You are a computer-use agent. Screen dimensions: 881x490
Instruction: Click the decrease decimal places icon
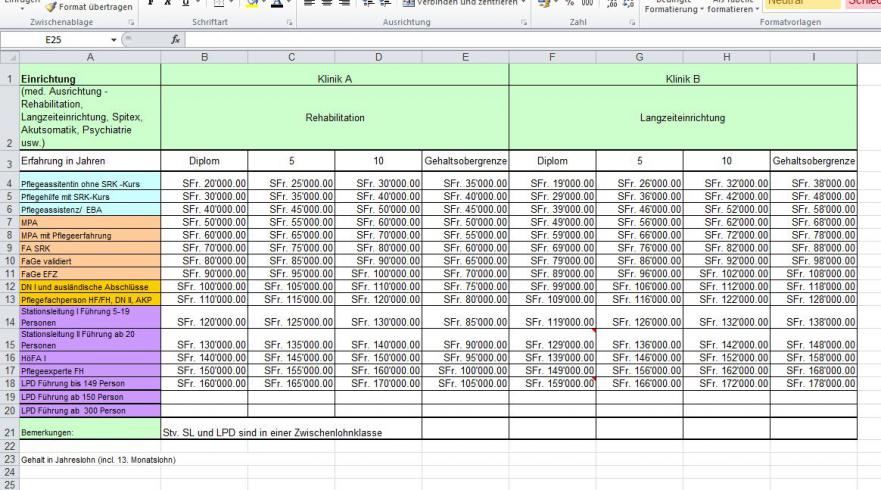point(628,3)
